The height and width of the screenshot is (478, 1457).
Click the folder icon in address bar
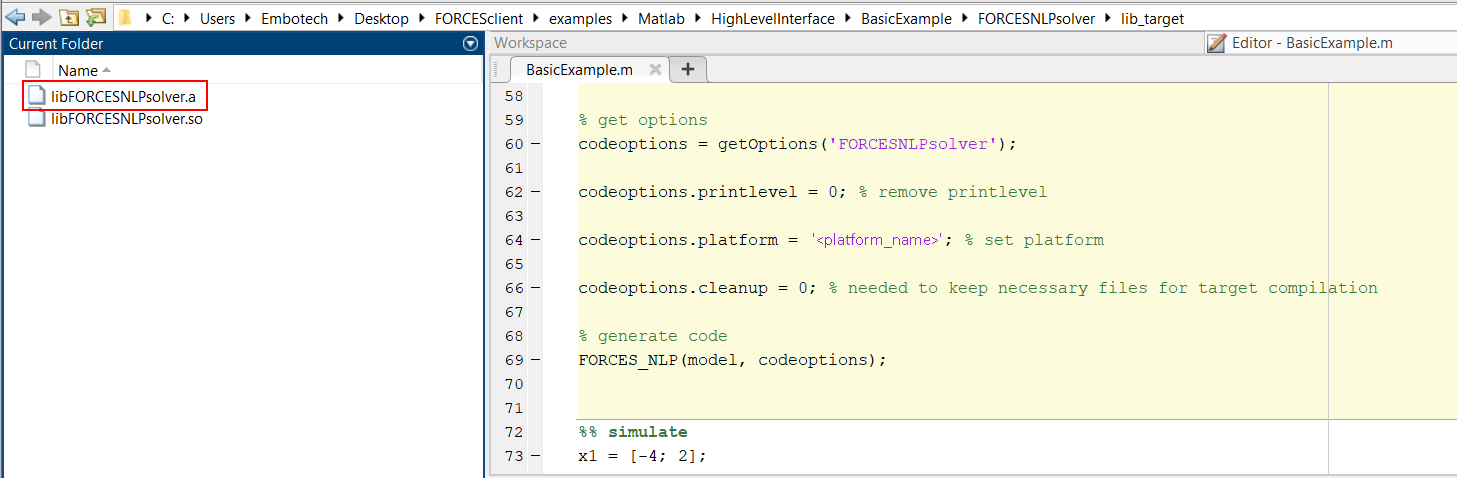125,18
